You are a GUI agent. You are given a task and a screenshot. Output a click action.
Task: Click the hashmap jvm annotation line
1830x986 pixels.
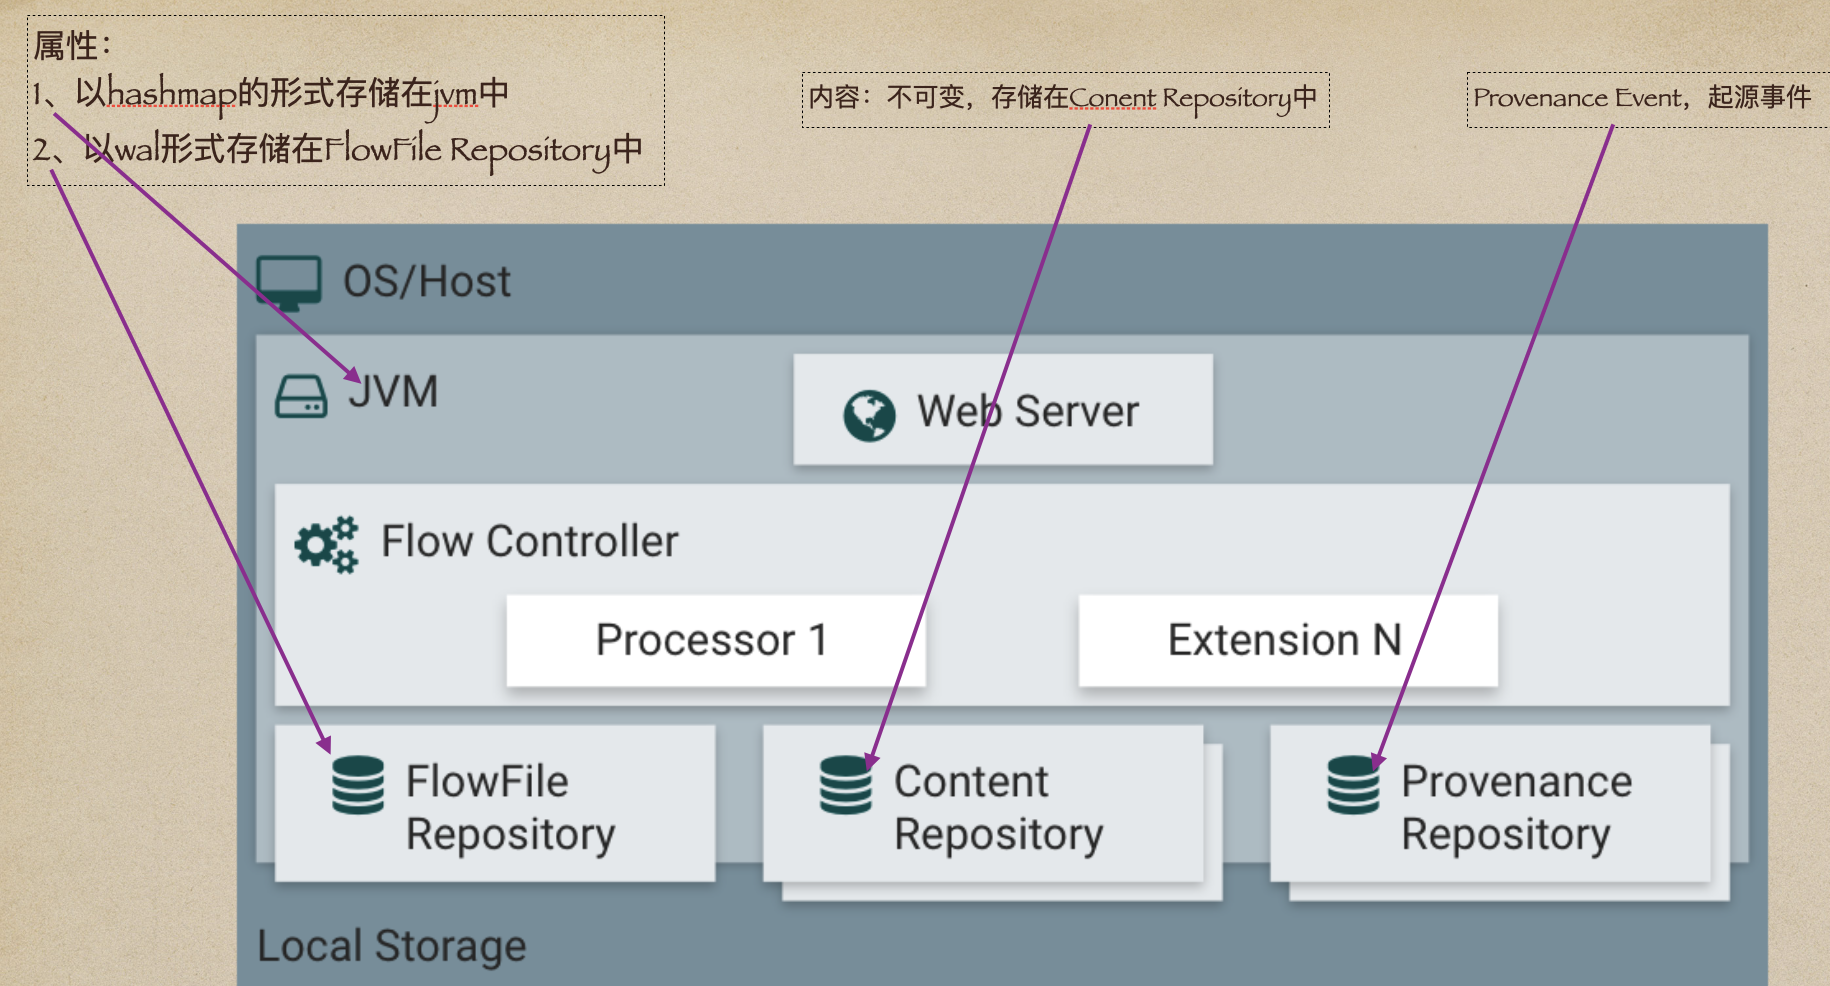point(270,94)
